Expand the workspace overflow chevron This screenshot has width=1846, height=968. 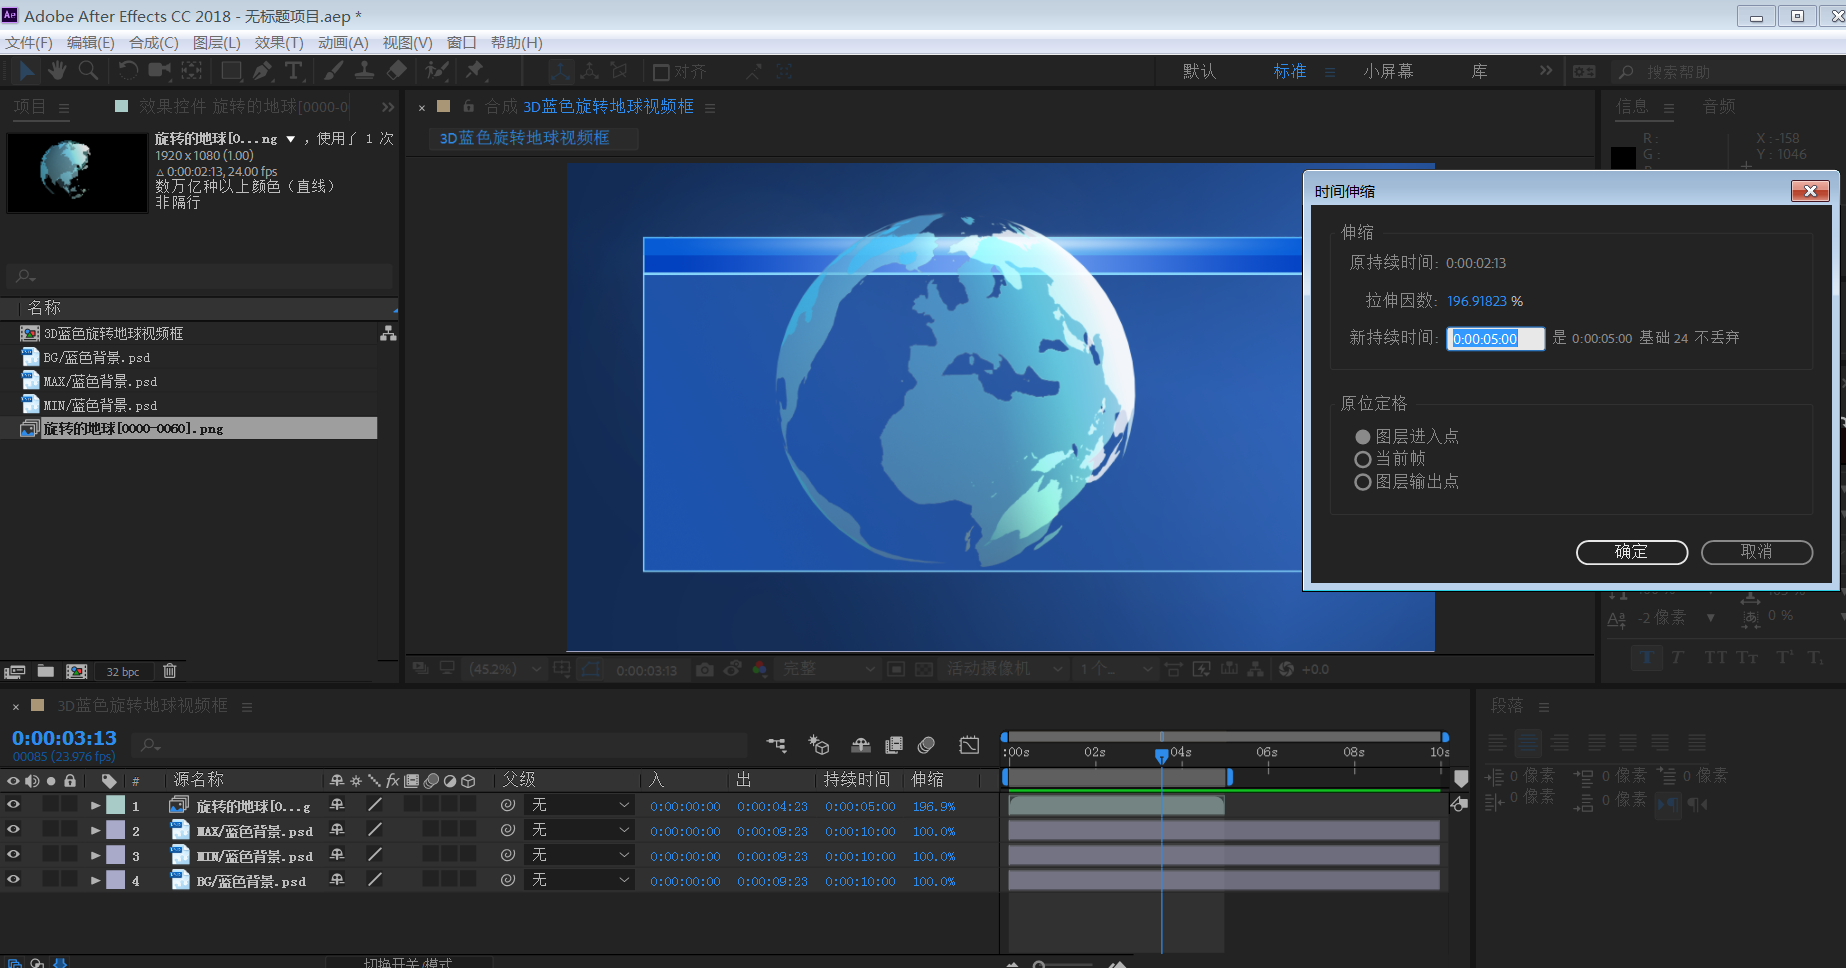click(1545, 71)
